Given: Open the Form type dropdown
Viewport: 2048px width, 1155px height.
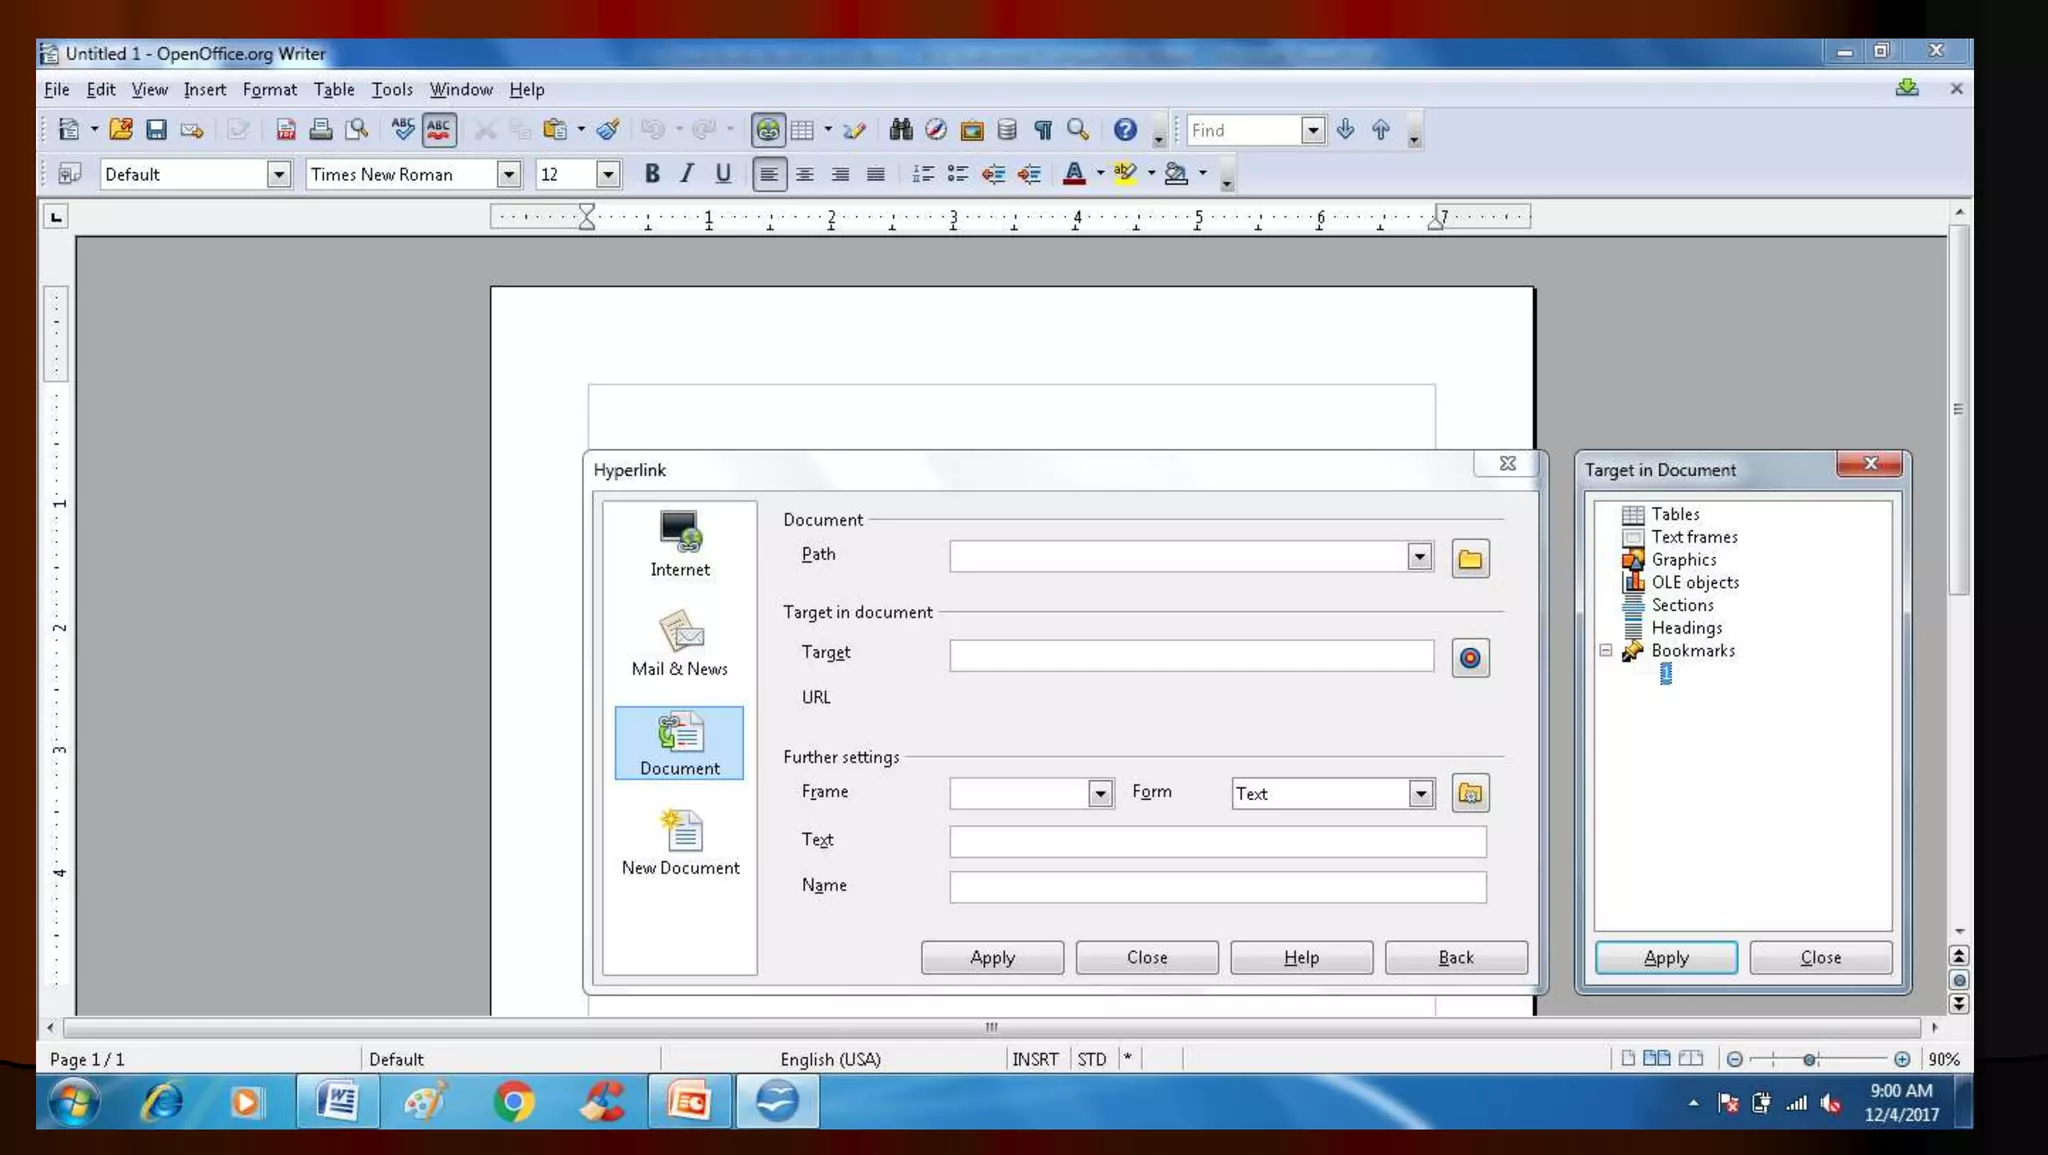Looking at the screenshot, I should pyautogui.click(x=1420, y=794).
